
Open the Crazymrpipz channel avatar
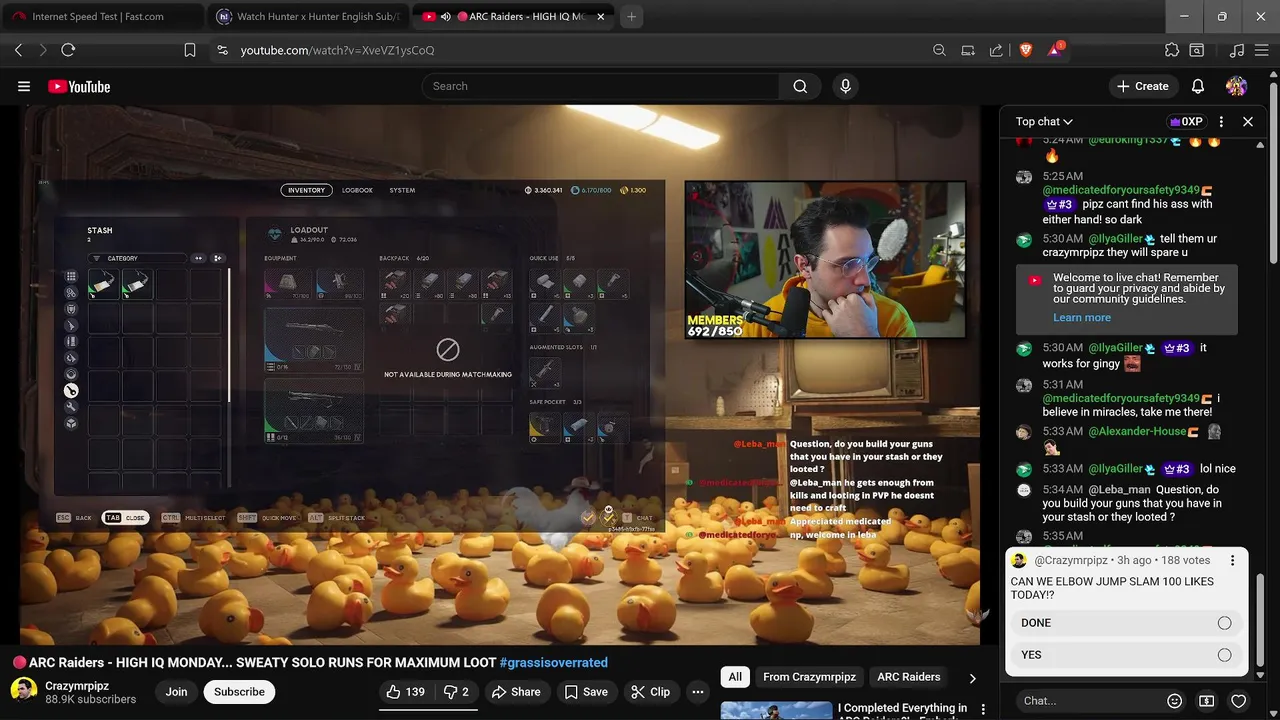[x=24, y=691]
